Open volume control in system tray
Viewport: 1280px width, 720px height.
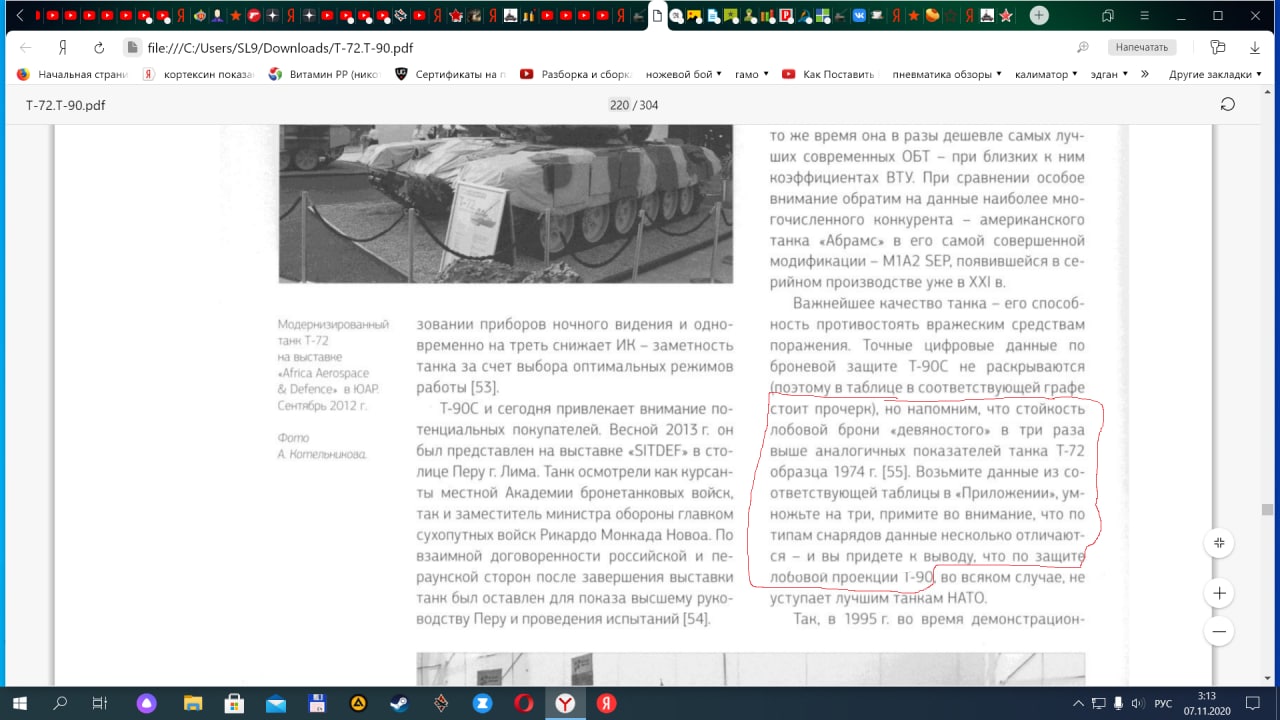tap(1137, 703)
